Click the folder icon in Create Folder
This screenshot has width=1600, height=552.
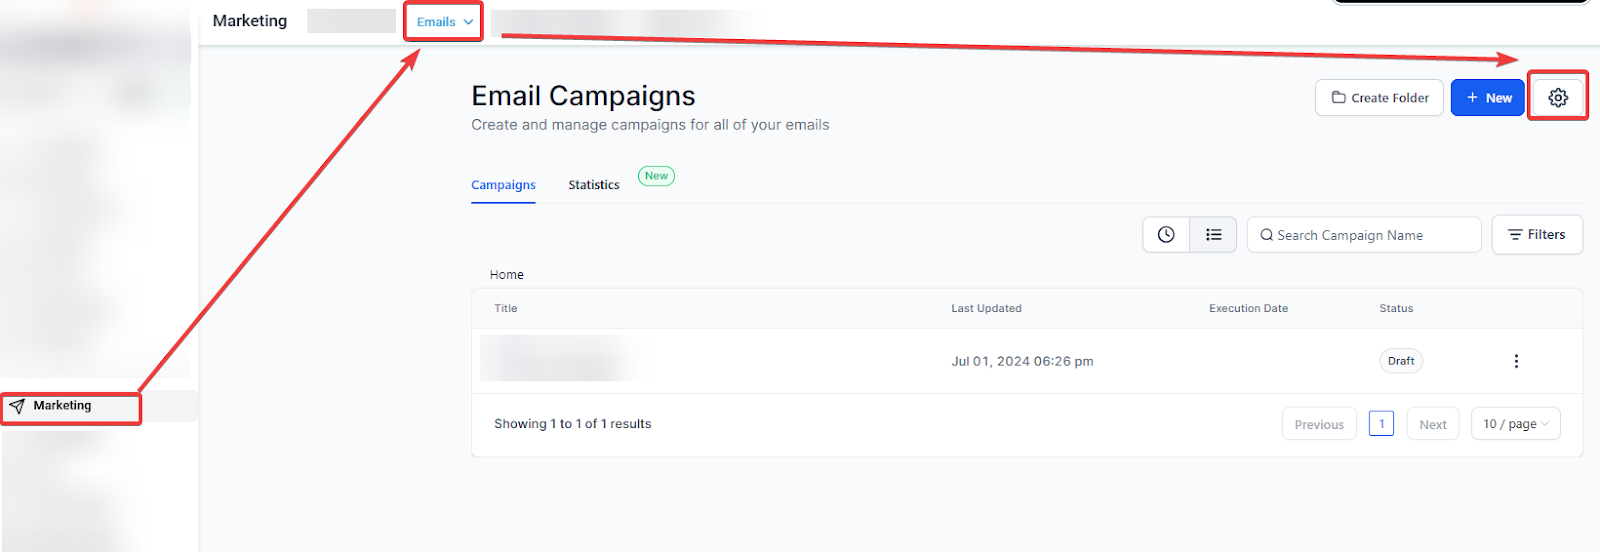coord(1338,97)
